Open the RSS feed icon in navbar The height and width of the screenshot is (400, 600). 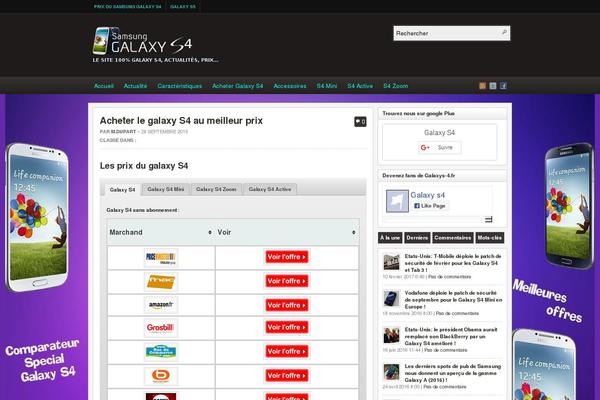point(483,86)
